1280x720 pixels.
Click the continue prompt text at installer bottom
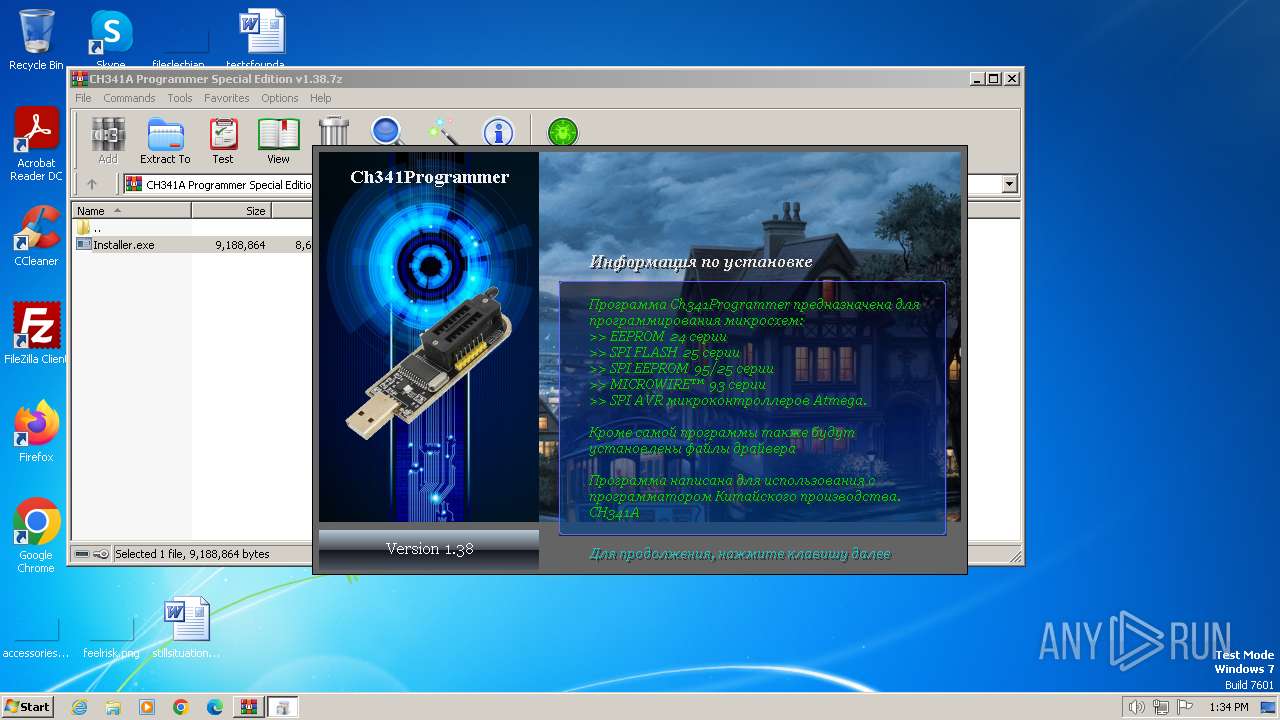pyautogui.click(x=740, y=553)
